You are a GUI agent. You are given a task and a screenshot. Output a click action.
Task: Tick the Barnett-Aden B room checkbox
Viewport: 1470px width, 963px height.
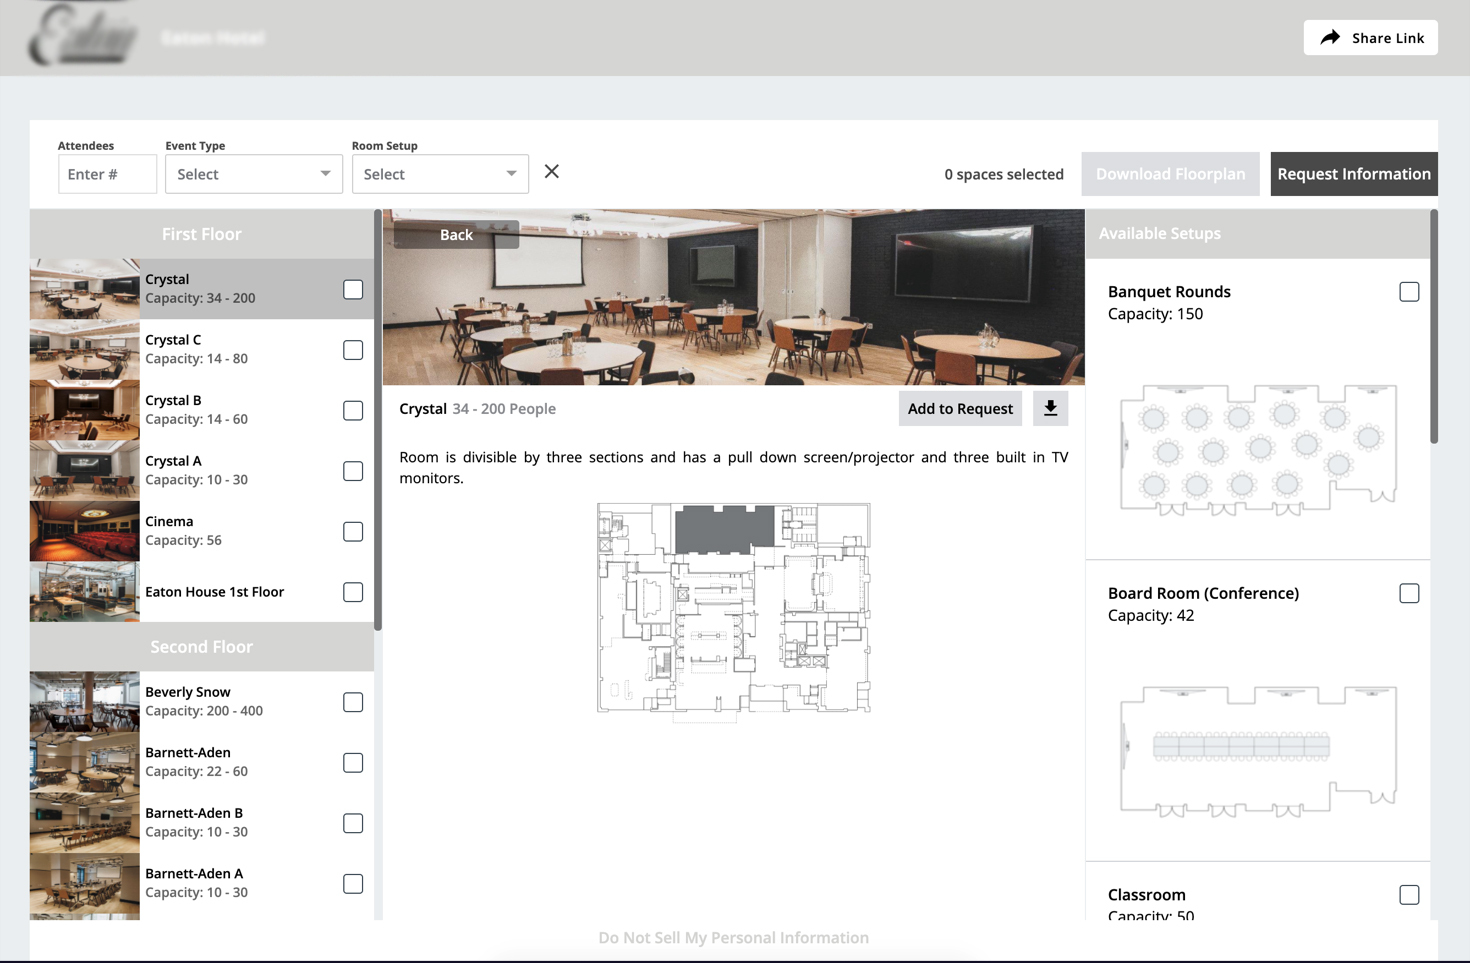[x=353, y=823]
